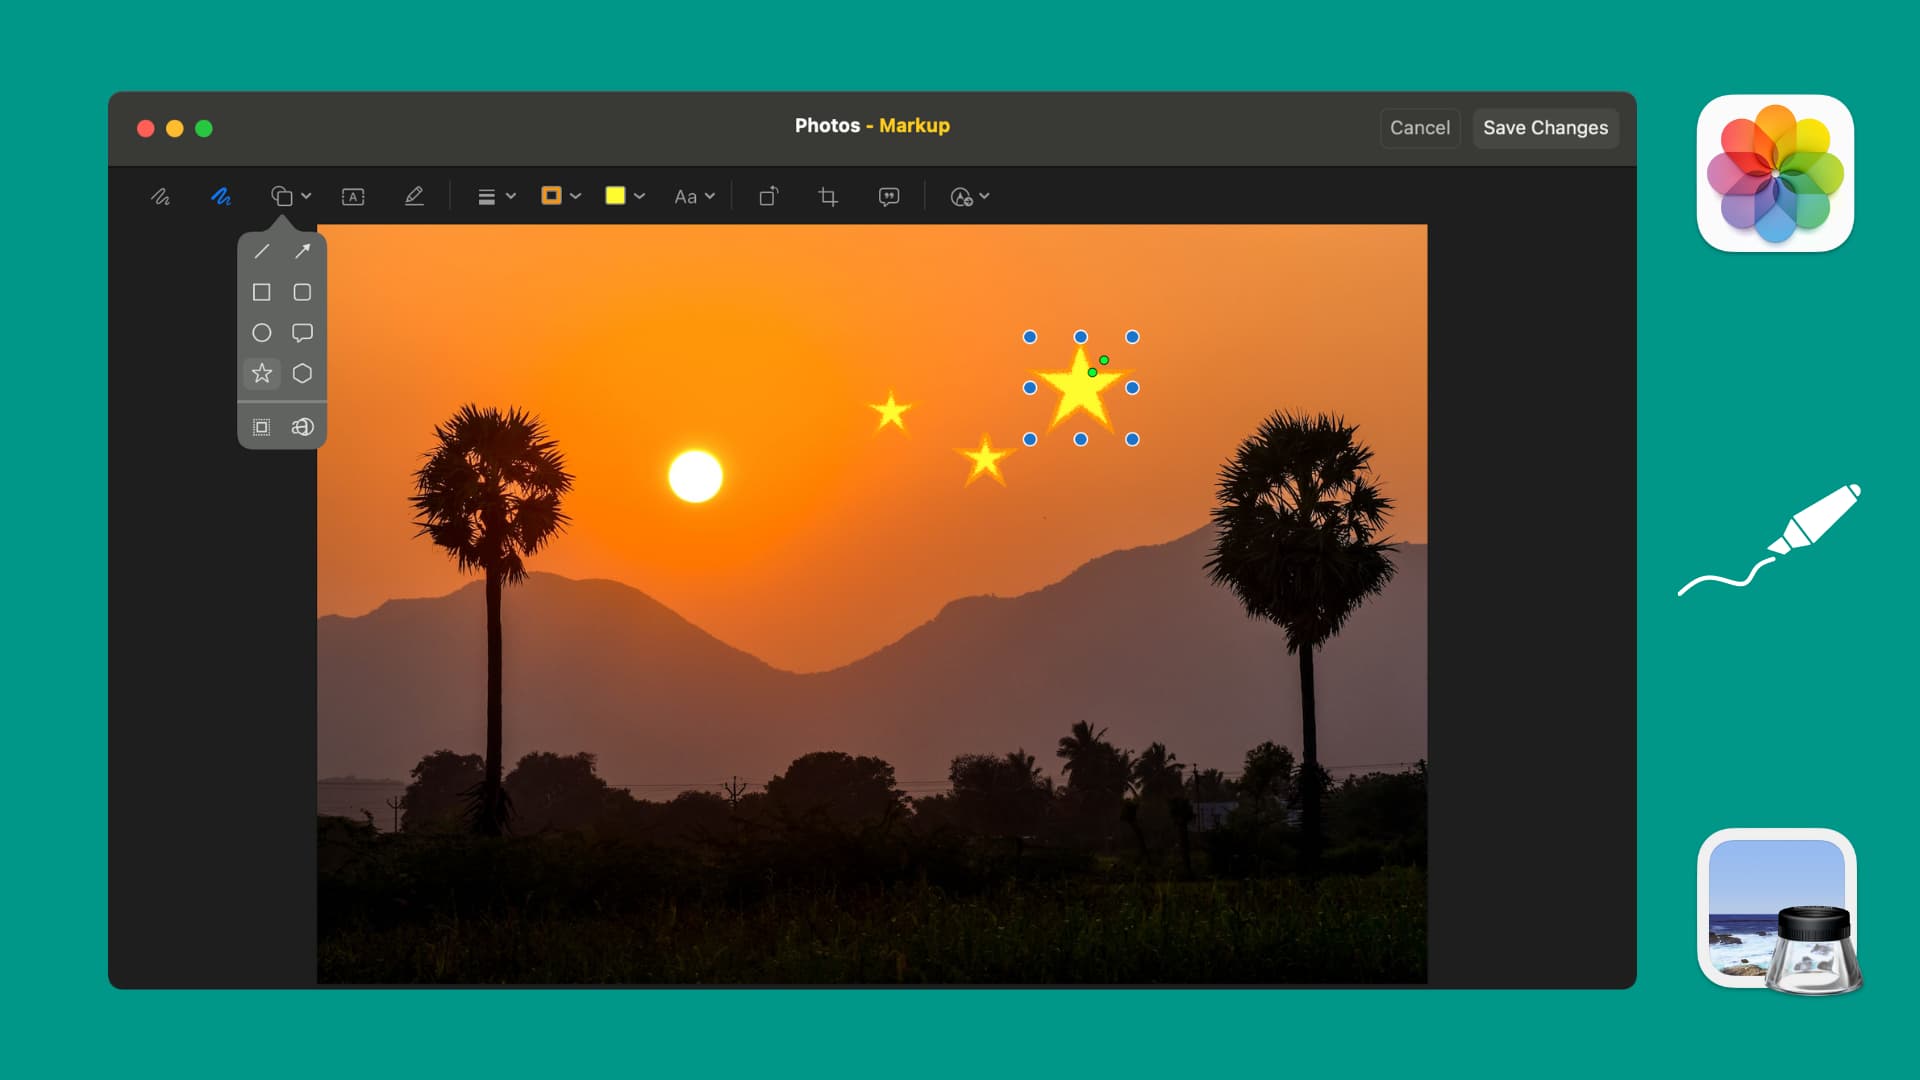Open the Aa Text Style menu

685,197
